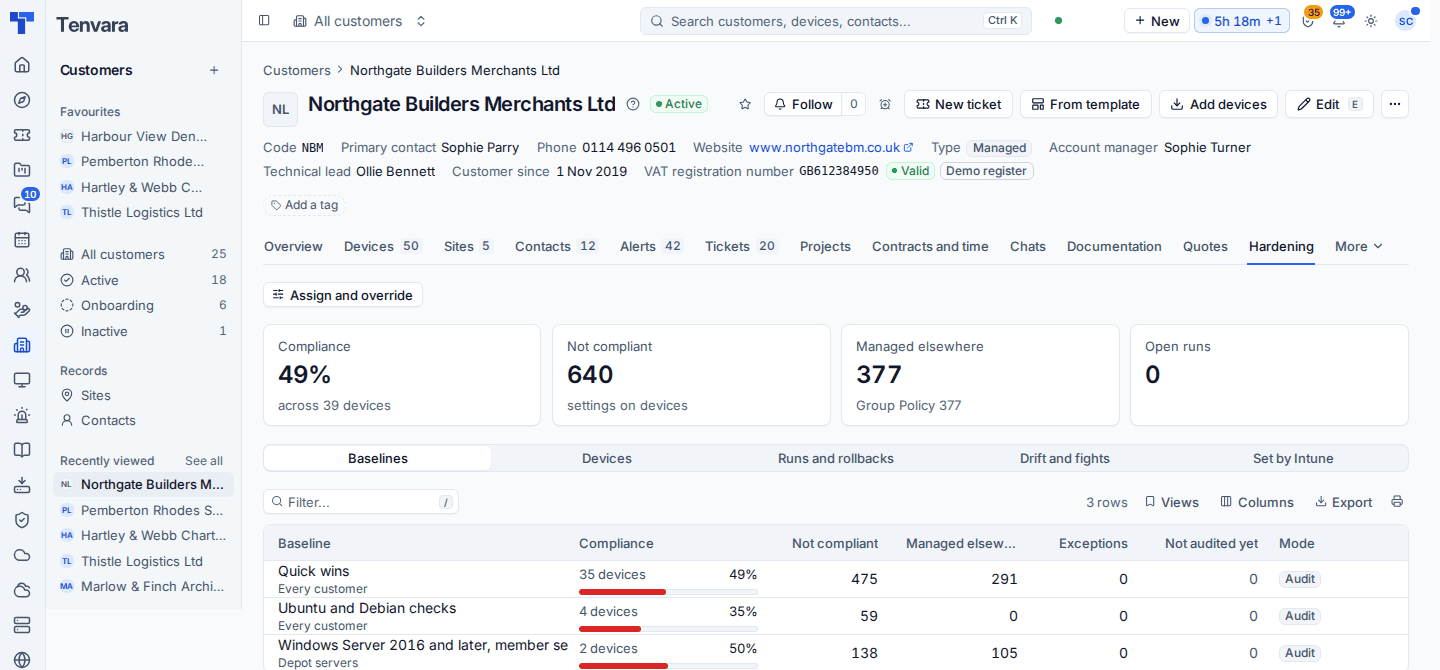Open the compass explore icon in rail
Image resolution: width=1440 pixels, height=670 pixels.
(x=22, y=100)
